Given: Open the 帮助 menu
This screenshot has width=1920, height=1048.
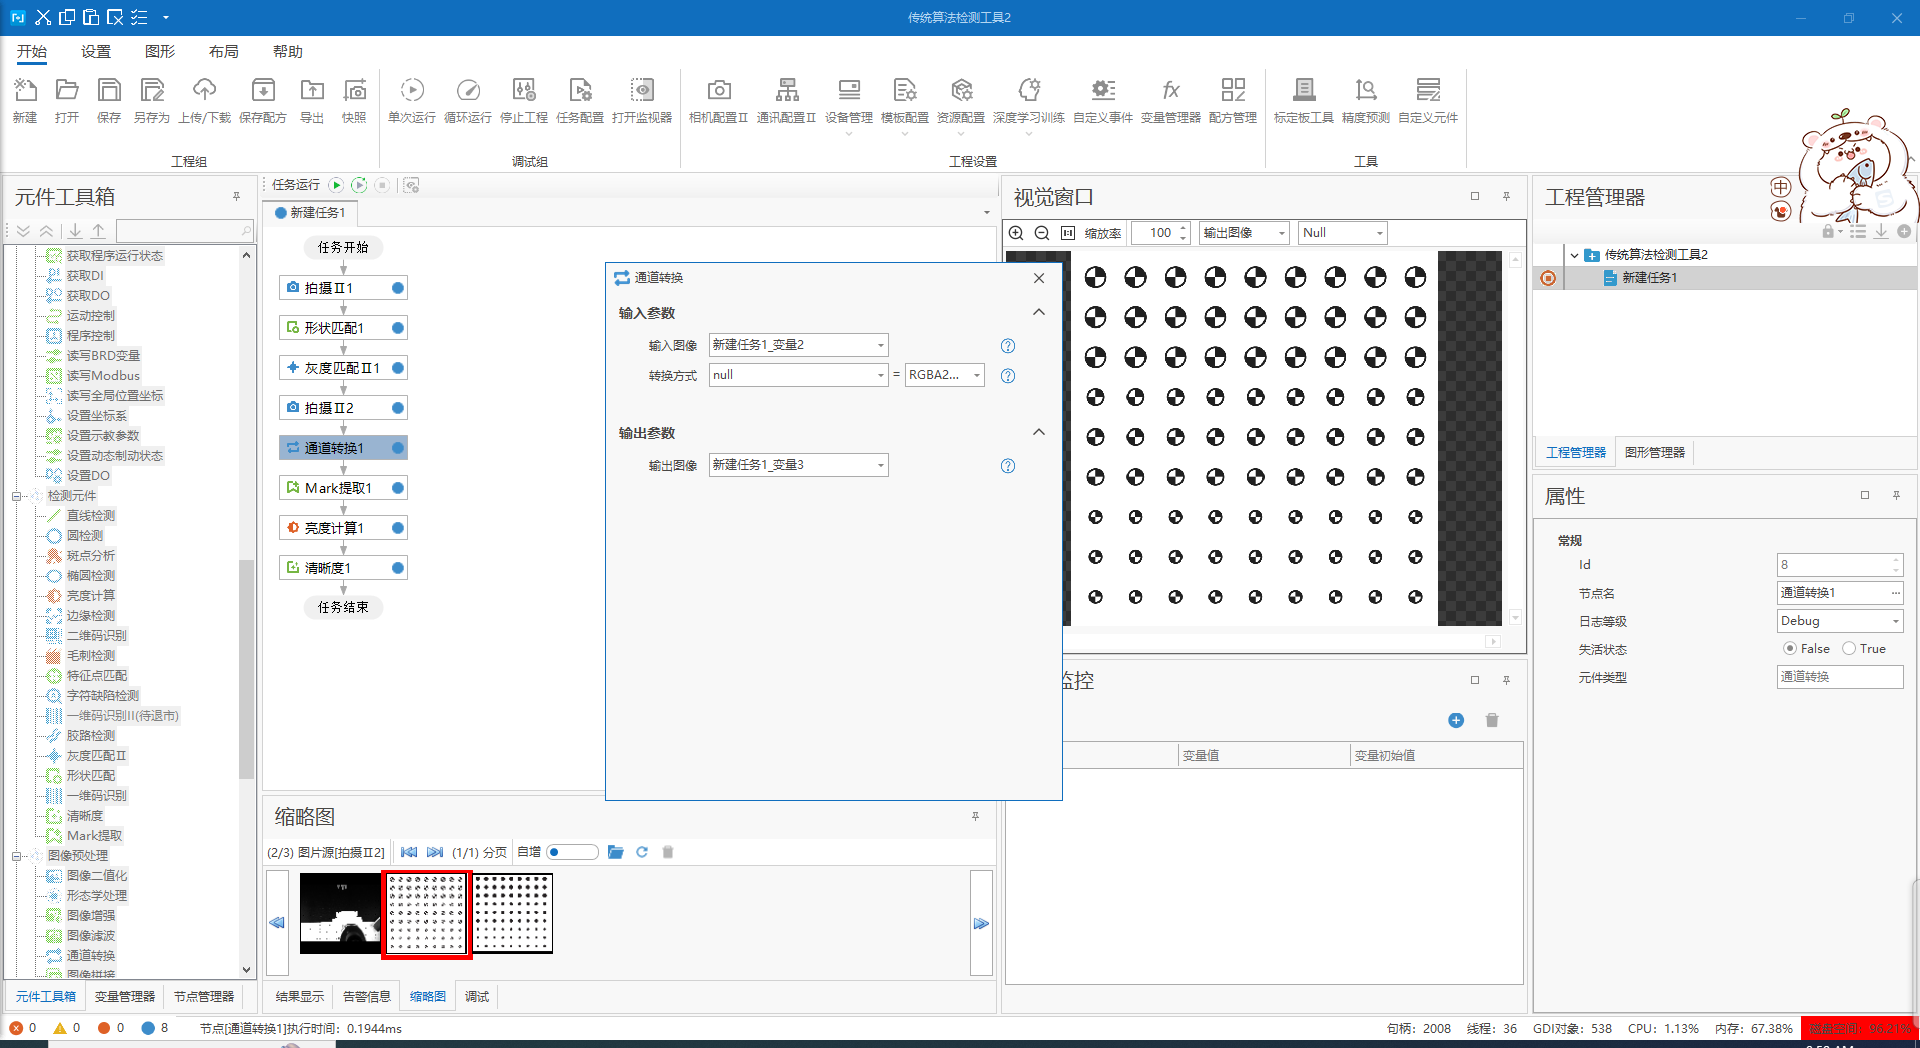Looking at the screenshot, I should [288, 52].
